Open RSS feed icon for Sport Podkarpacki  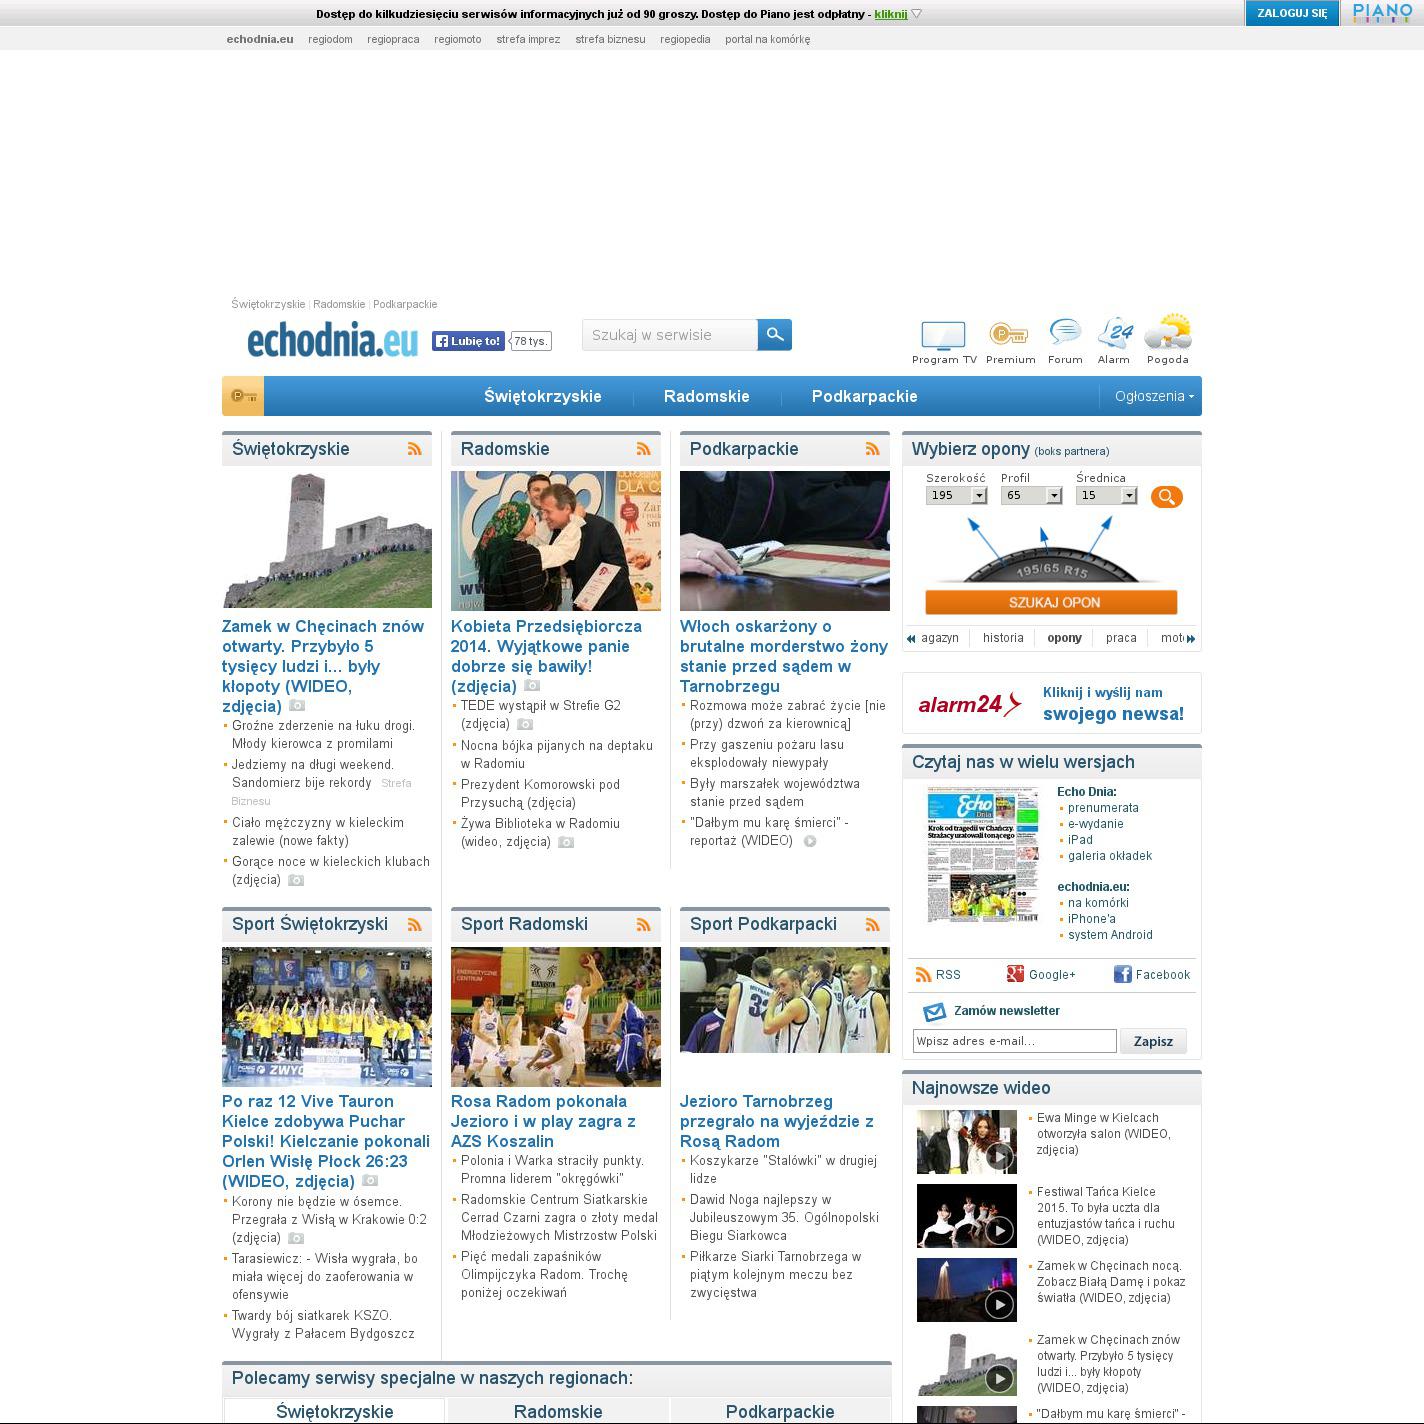pyautogui.click(x=872, y=924)
